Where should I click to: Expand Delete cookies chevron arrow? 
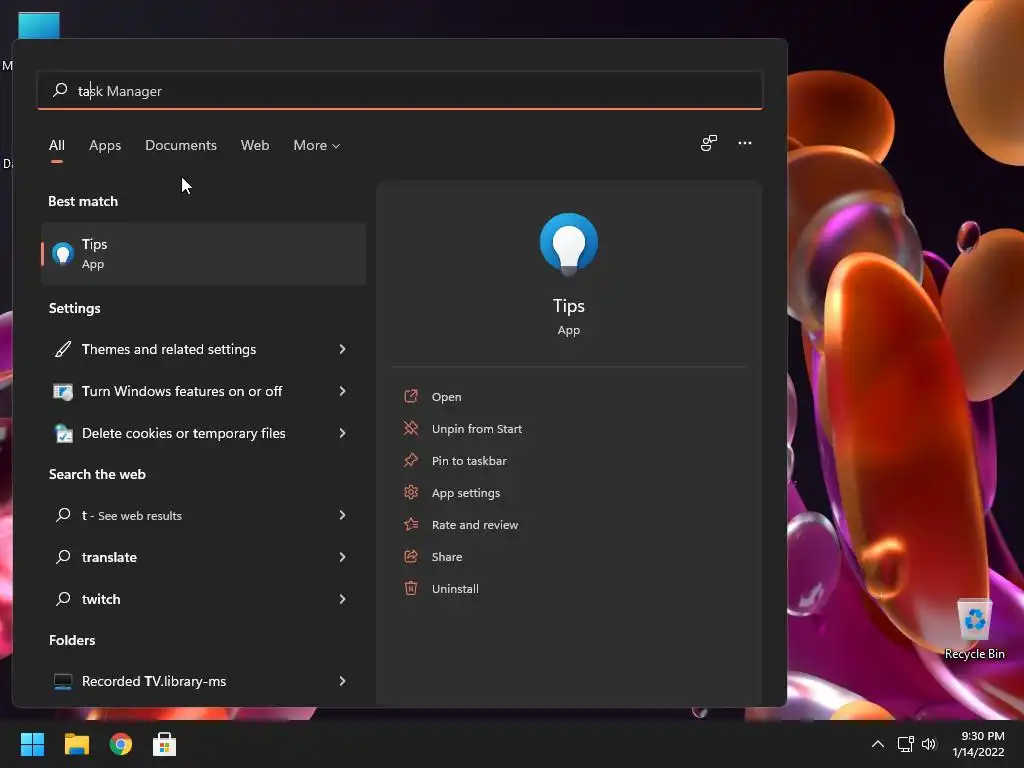click(x=342, y=433)
